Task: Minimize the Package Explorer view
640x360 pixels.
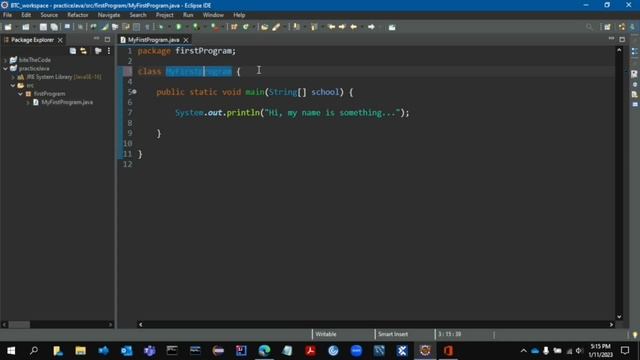Action: pos(96,39)
